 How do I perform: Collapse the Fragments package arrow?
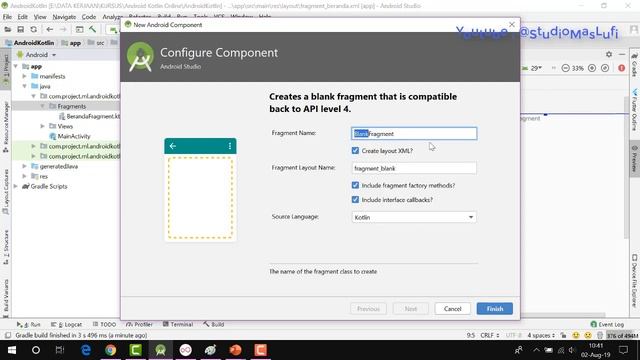[42, 106]
